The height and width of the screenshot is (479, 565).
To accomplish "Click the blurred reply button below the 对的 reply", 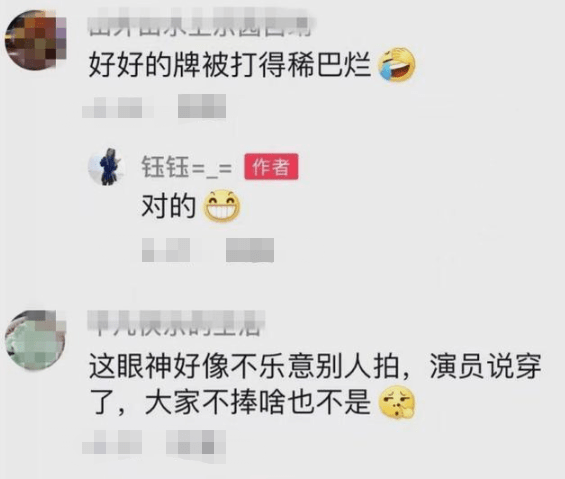I will pyautogui.click(x=250, y=250).
